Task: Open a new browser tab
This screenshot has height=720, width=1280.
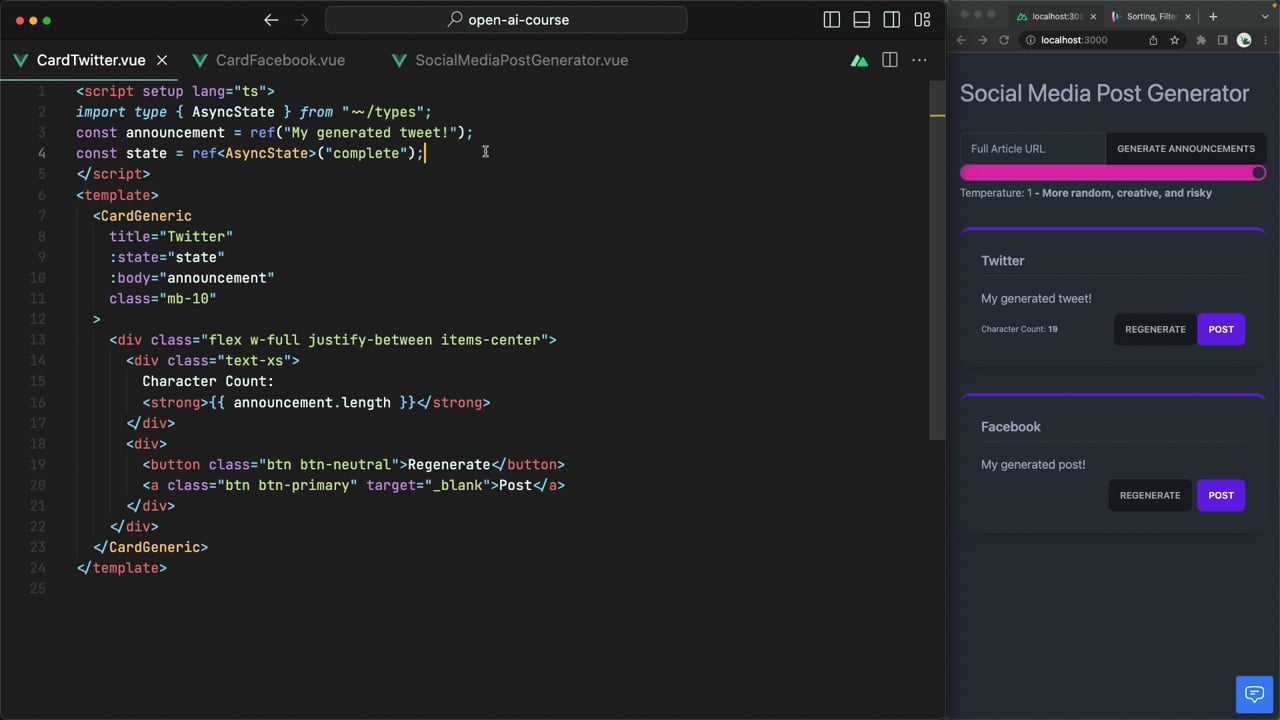Action: [x=1213, y=16]
